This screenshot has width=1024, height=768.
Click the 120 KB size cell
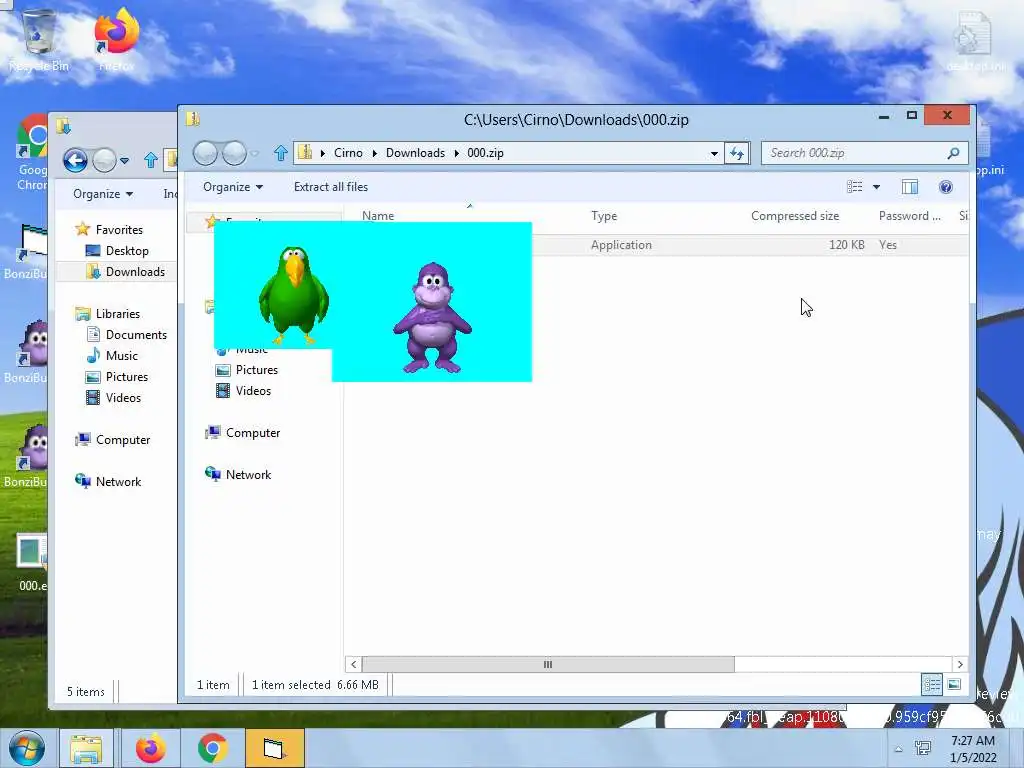click(x=846, y=245)
